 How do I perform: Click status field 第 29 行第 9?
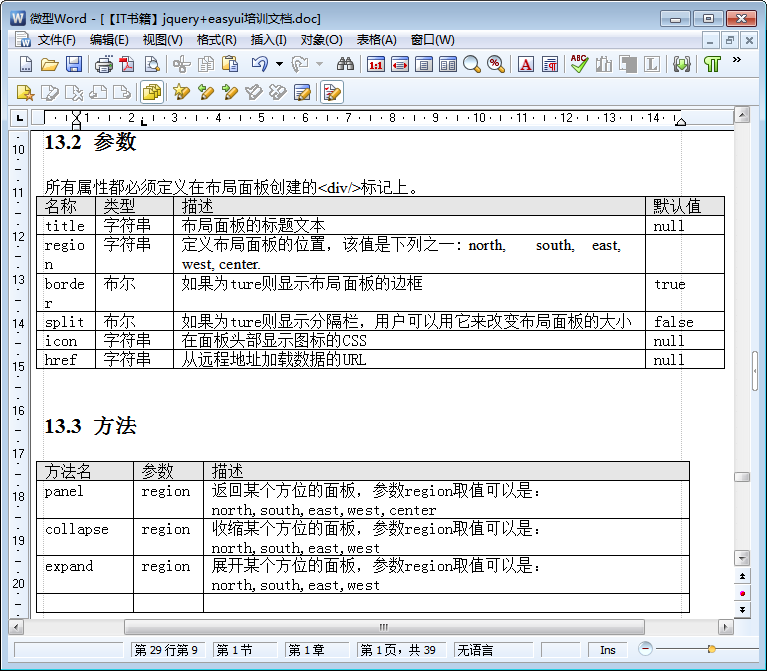(168, 650)
